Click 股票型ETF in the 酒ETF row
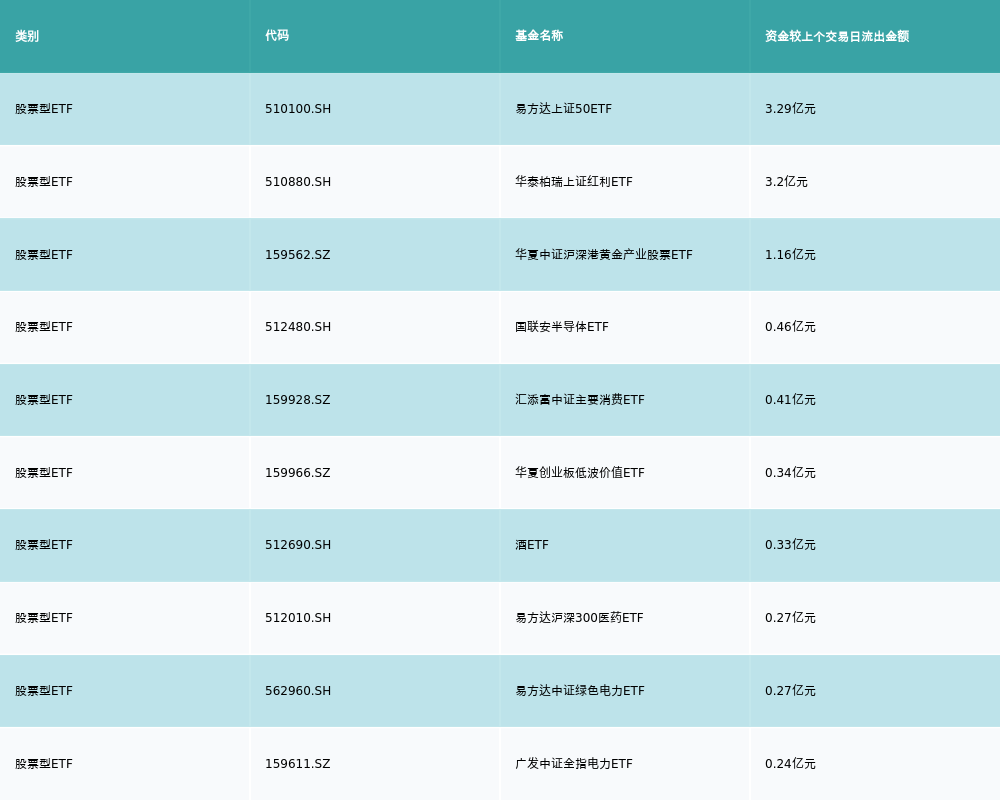Screen dimensions: 1000x800 coord(44,545)
